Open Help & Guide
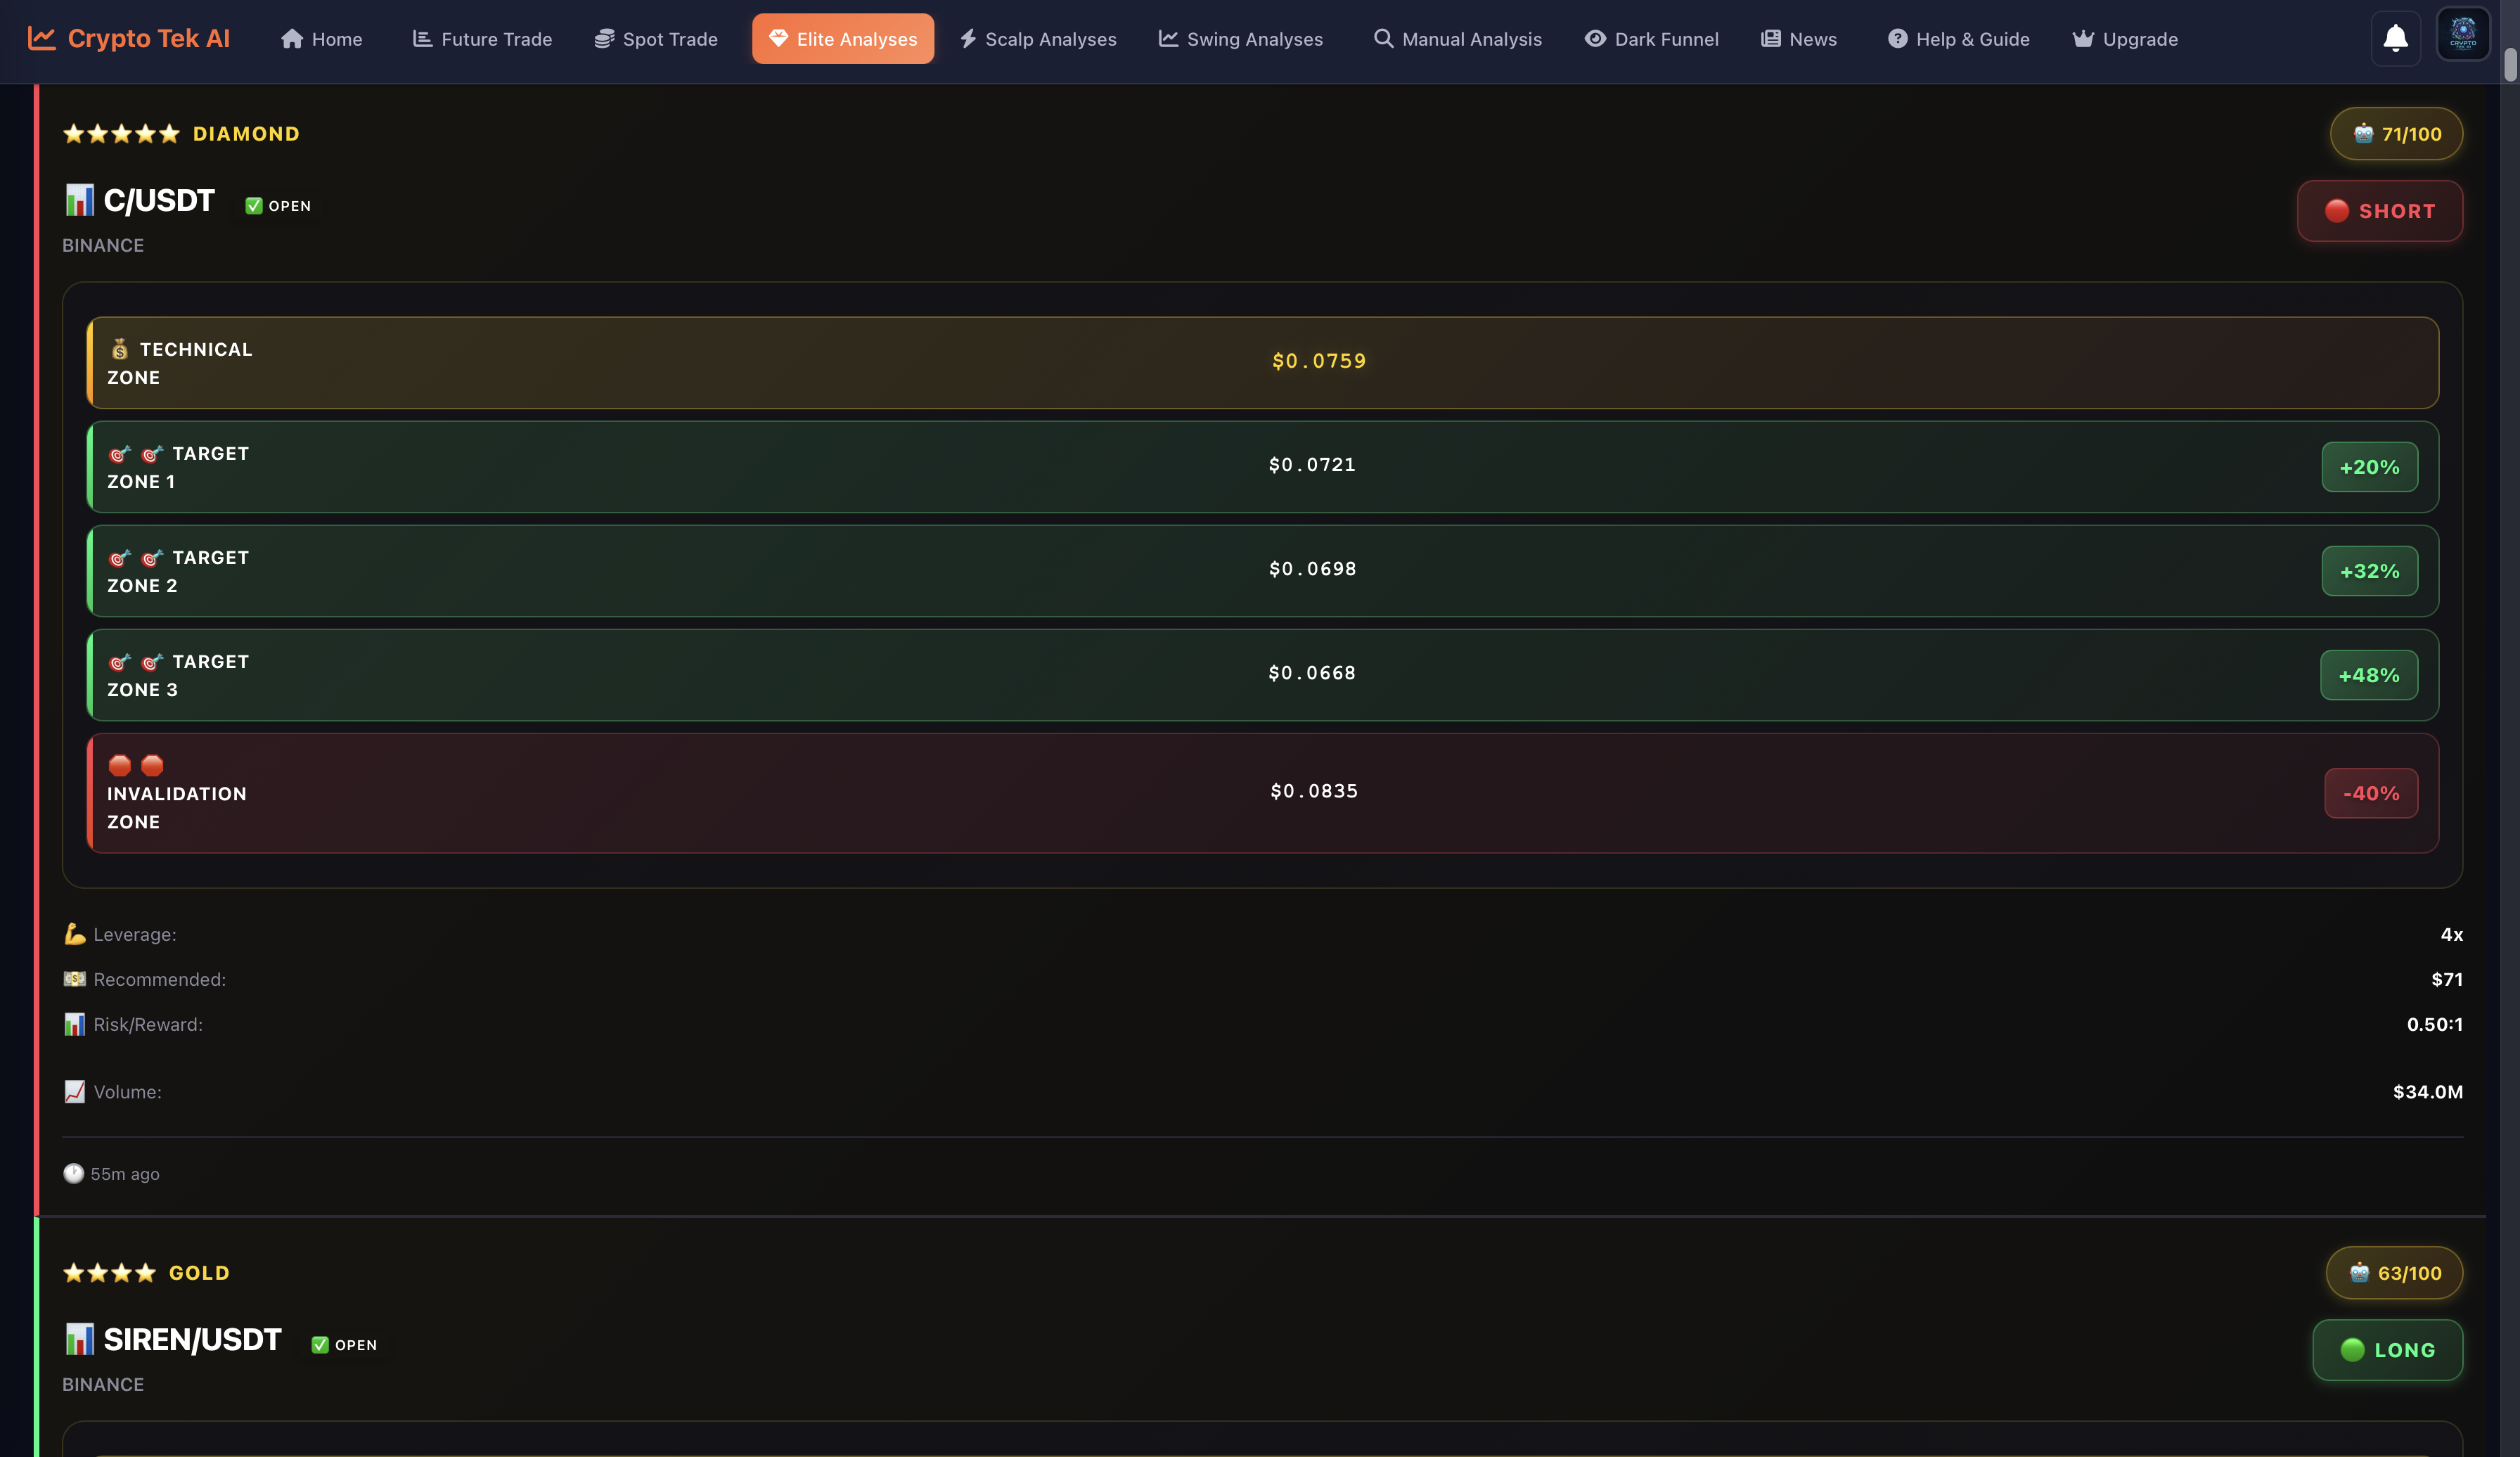 1958,39
